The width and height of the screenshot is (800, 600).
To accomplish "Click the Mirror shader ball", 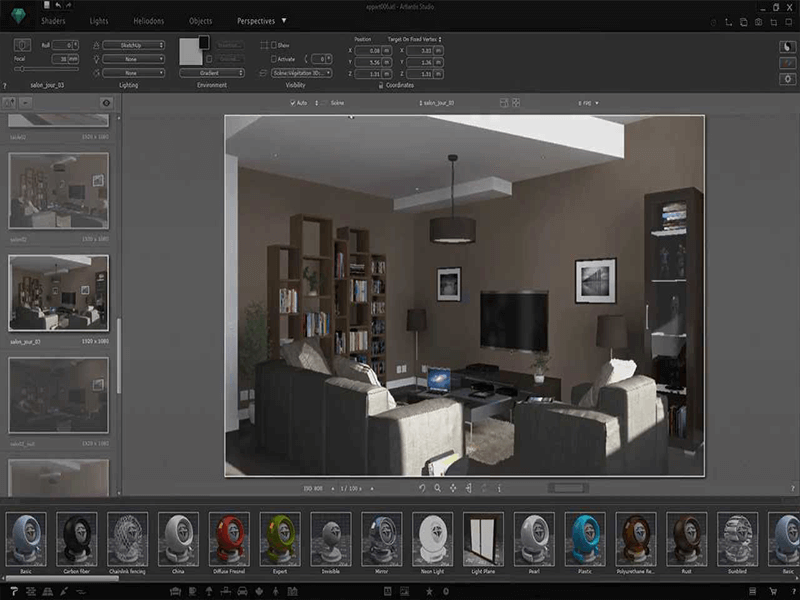I will pos(381,540).
